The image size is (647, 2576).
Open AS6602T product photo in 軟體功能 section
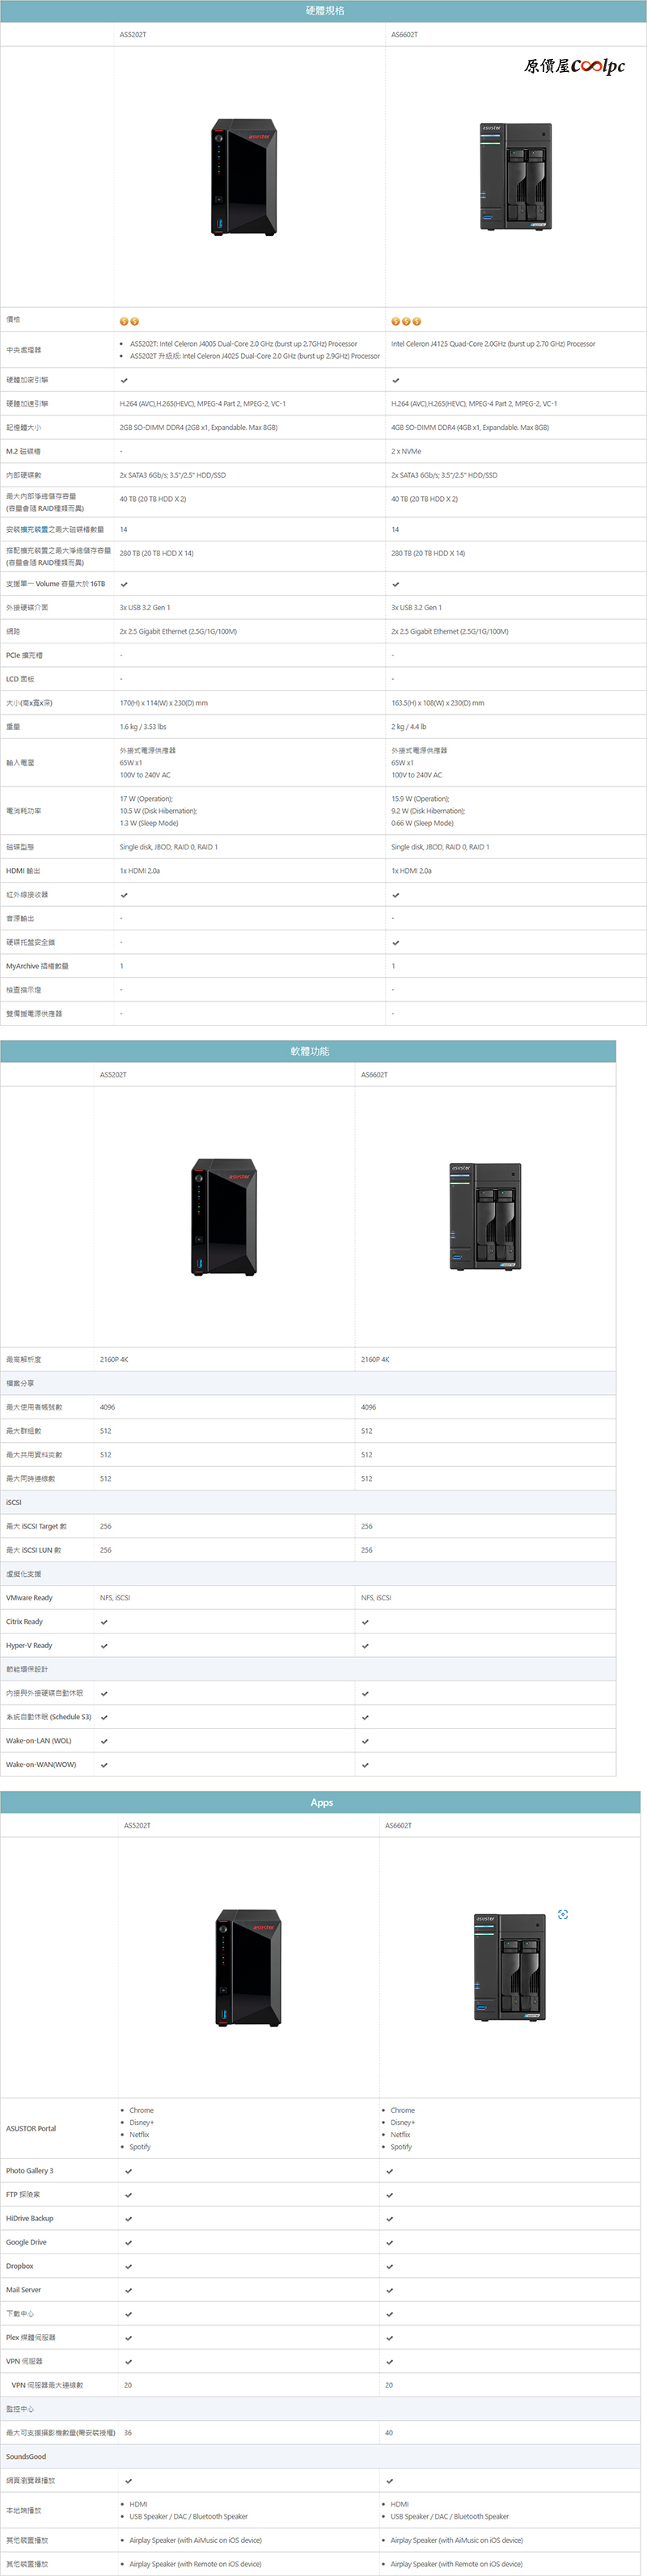[x=485, y=1216]
